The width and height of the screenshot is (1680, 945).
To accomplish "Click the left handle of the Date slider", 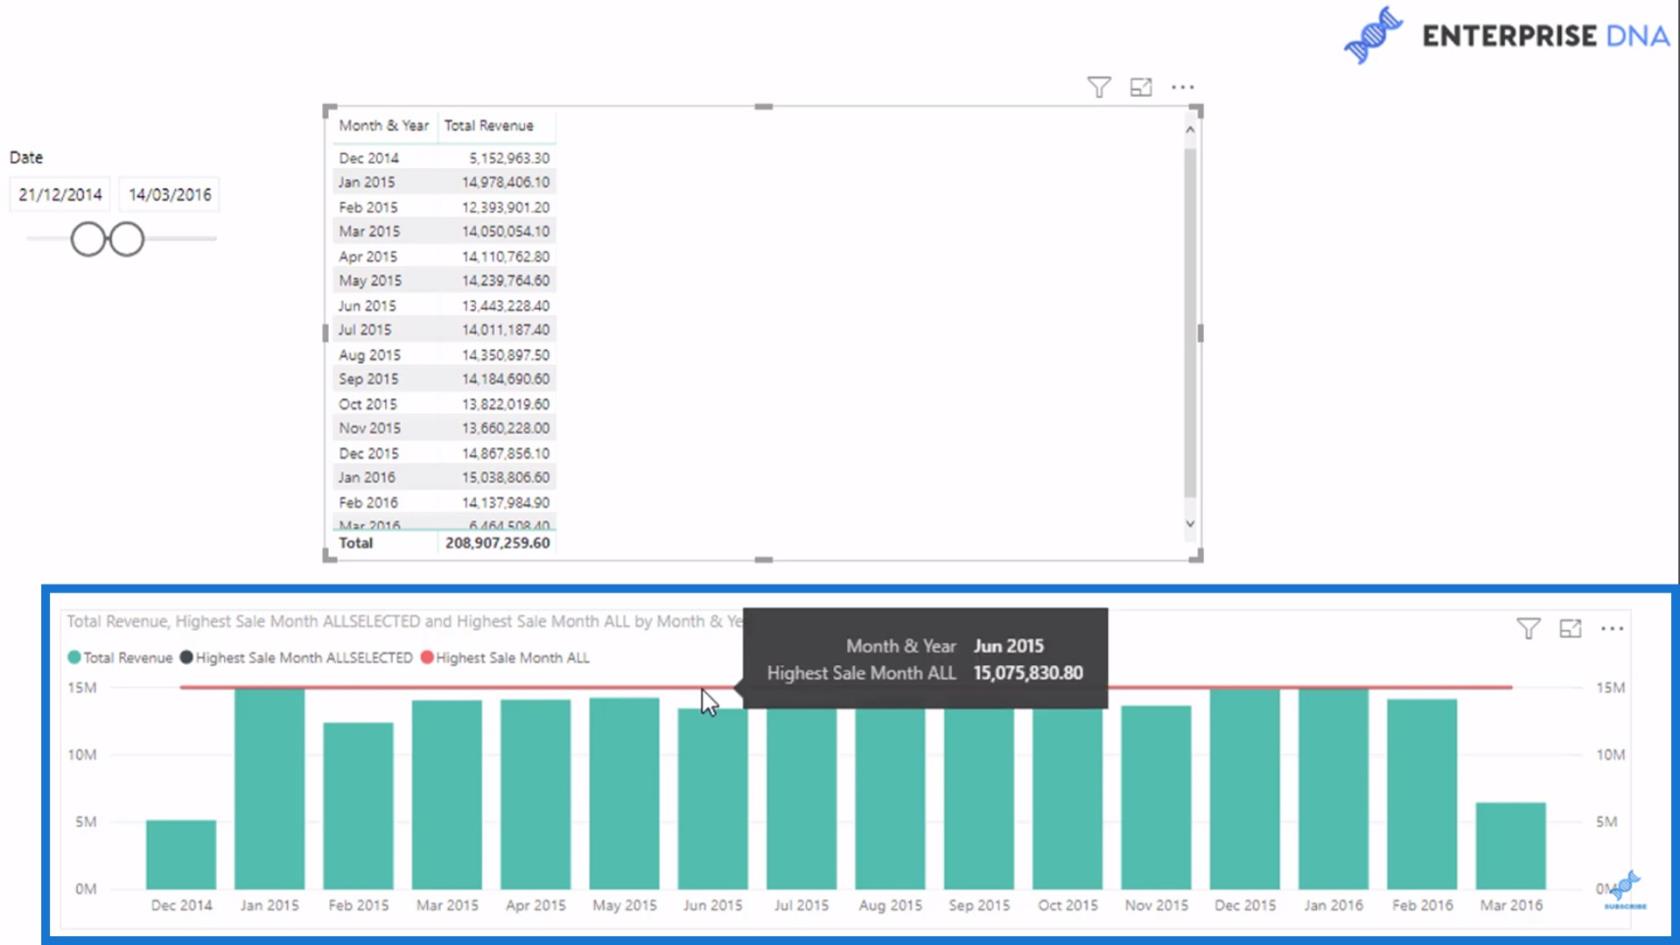I will (x=88, y=240).
